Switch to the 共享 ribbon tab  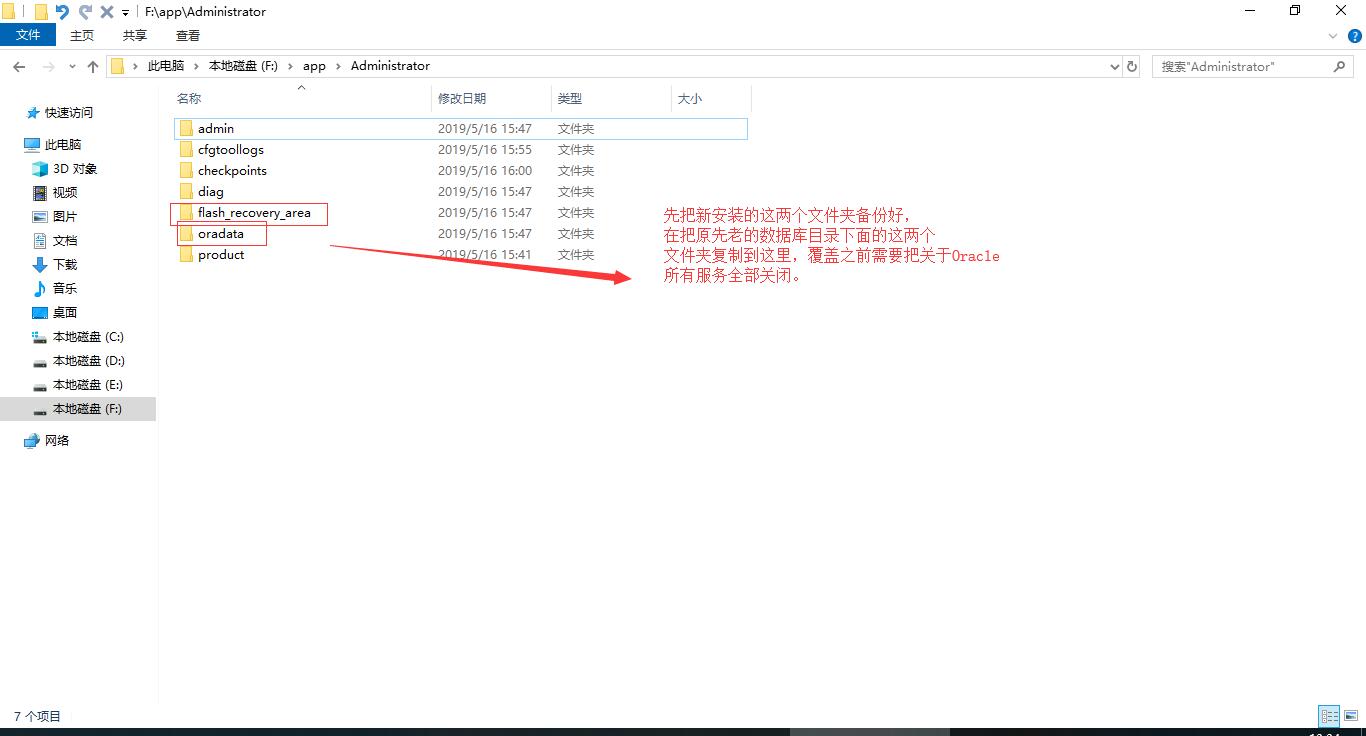coord(135,35)
